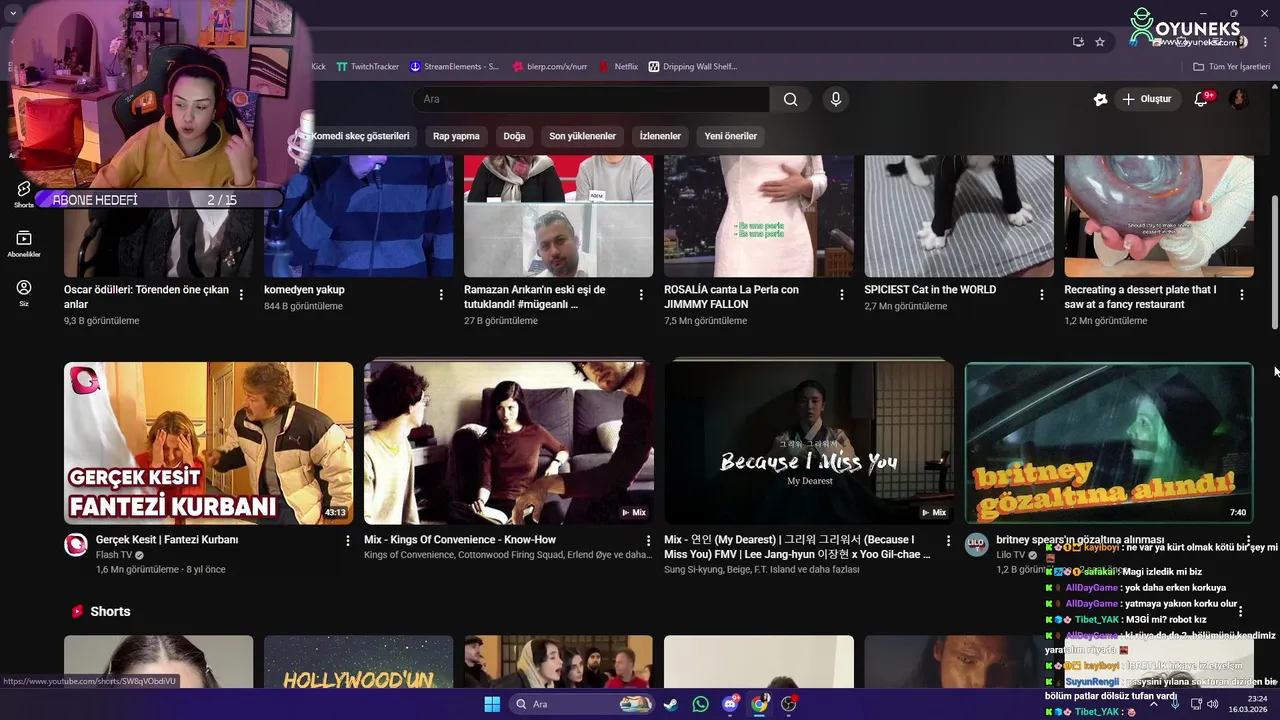The height and width of the screenshot is (720, 1280).
Task: Open the Recreating a dessert plate title
Action: pyautogui.click(x=1140, y=297)
